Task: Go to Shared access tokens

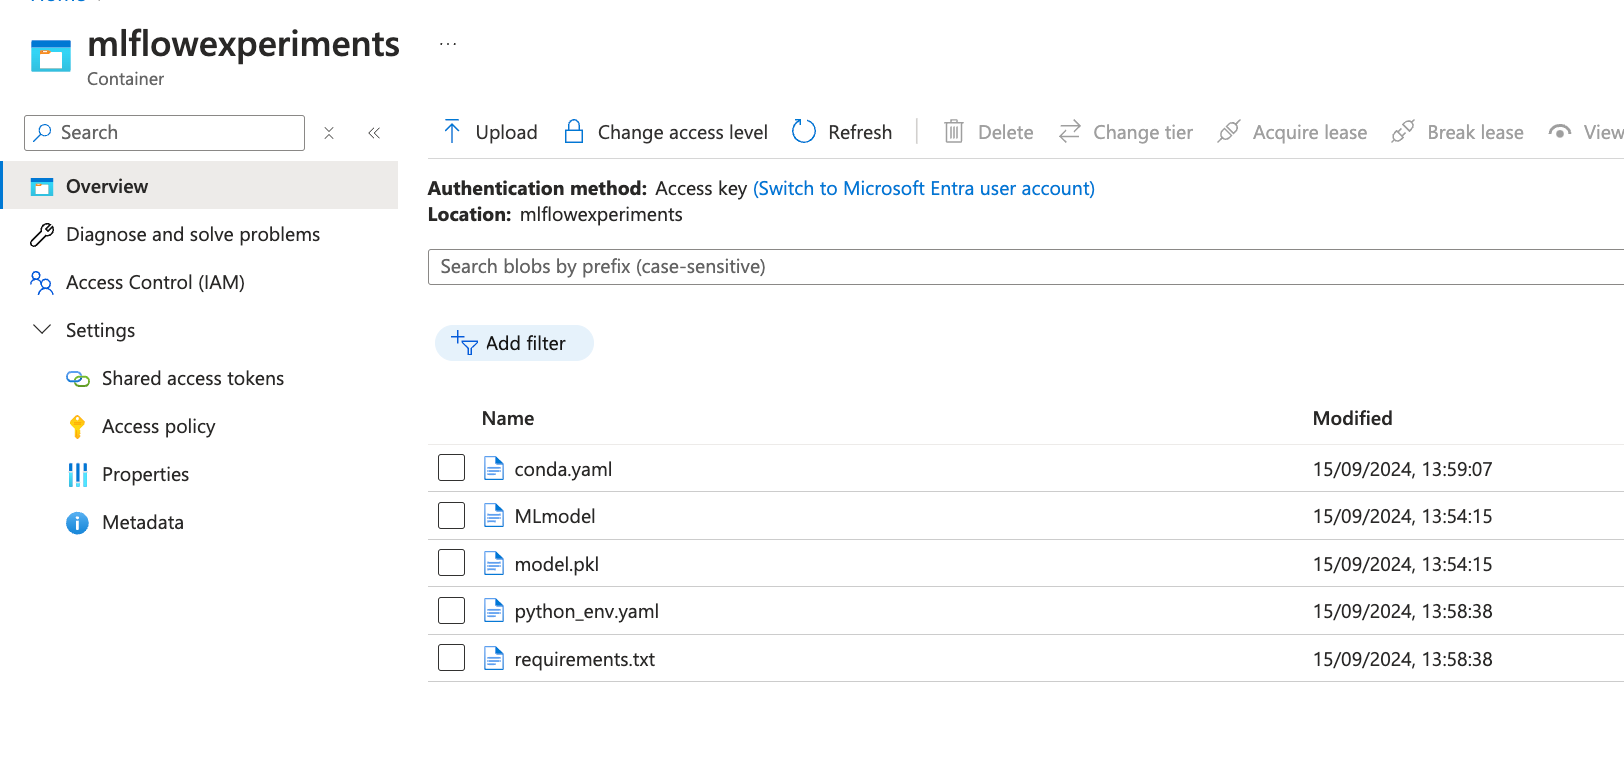Action: click(x=192, y=378)
